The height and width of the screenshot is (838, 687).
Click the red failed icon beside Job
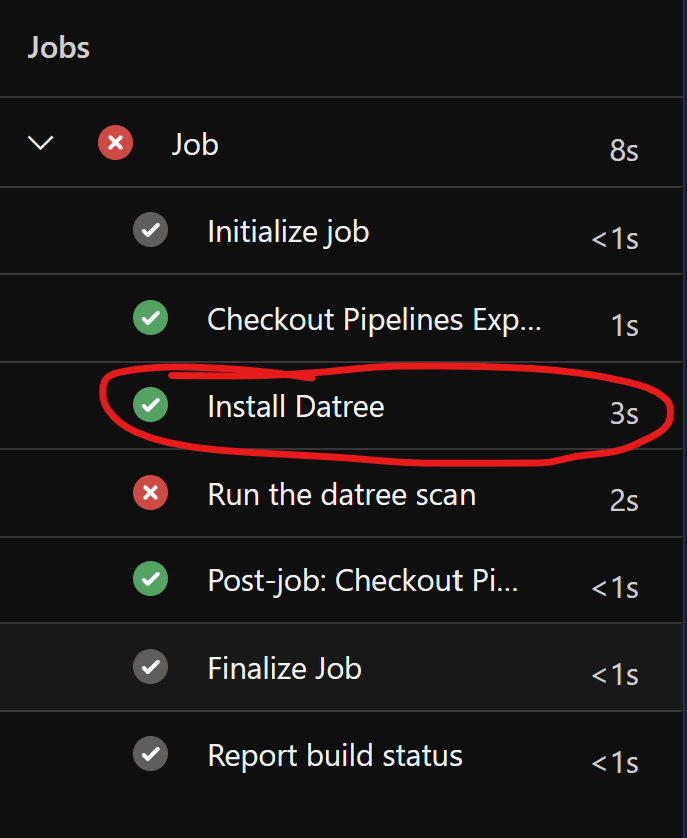(115, 143)
